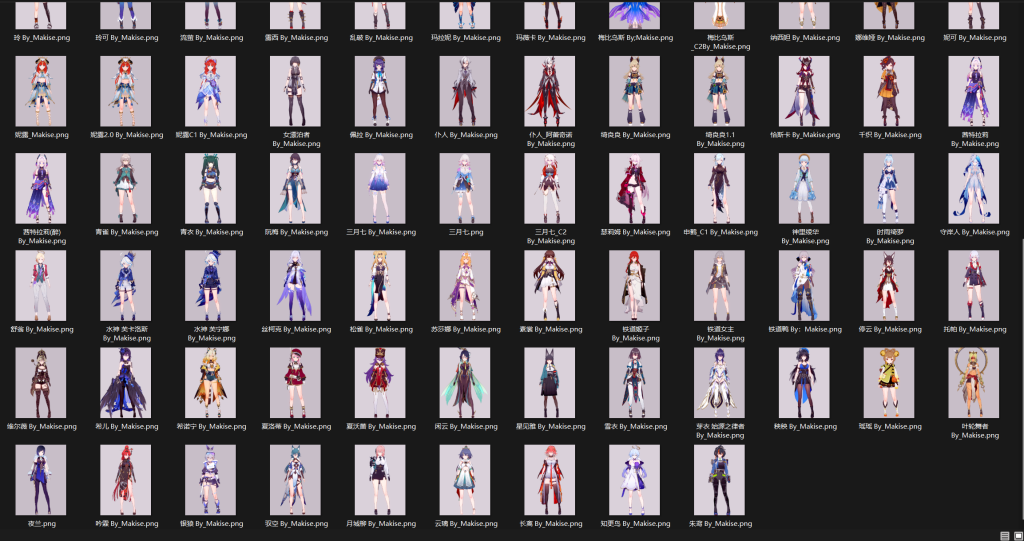Select the 水神 芙卡洛斯 By_Makise.png thumbnail

[x=126, y=284]
